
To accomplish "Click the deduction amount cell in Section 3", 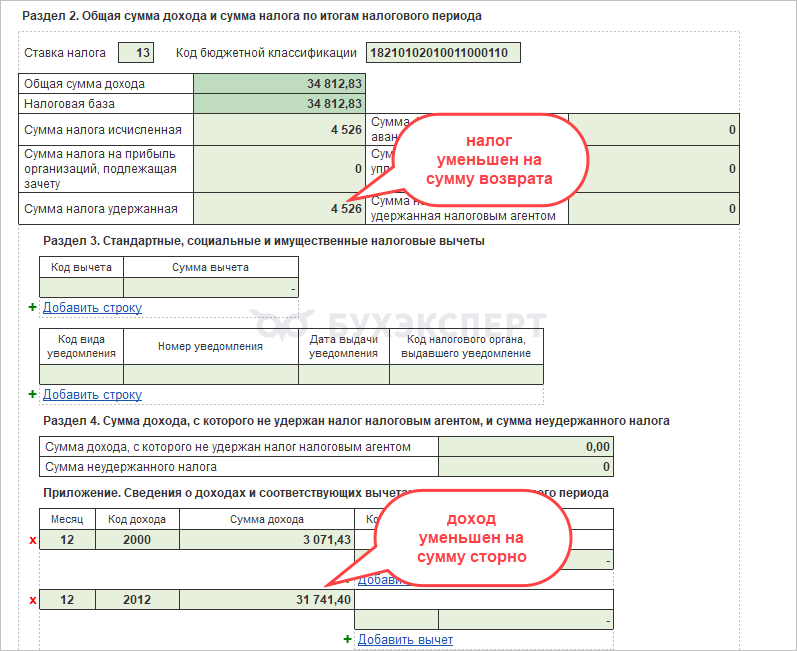I will pos(211,288).
